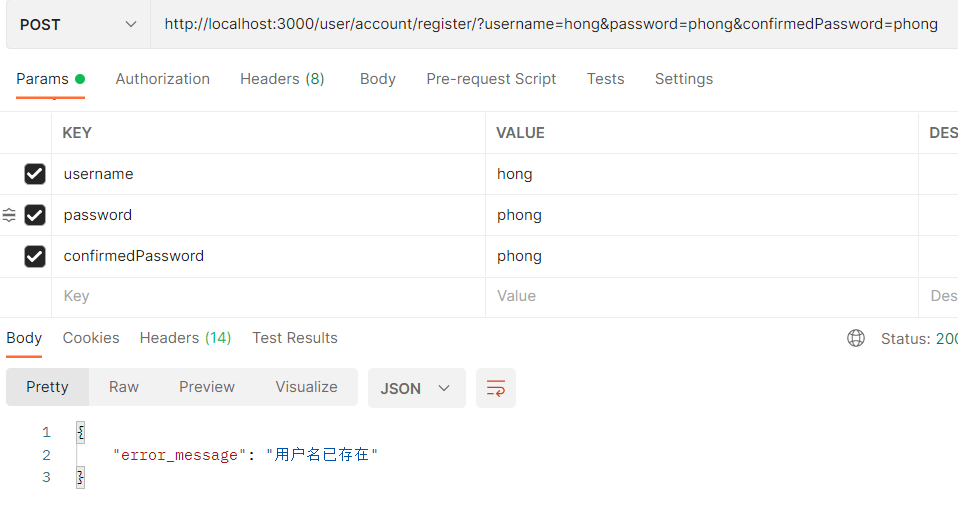Image resolution: width=958 pixels, height=527 pixels.
Task: Open the response Cookies tab
Action: click(x=91, y=338)
